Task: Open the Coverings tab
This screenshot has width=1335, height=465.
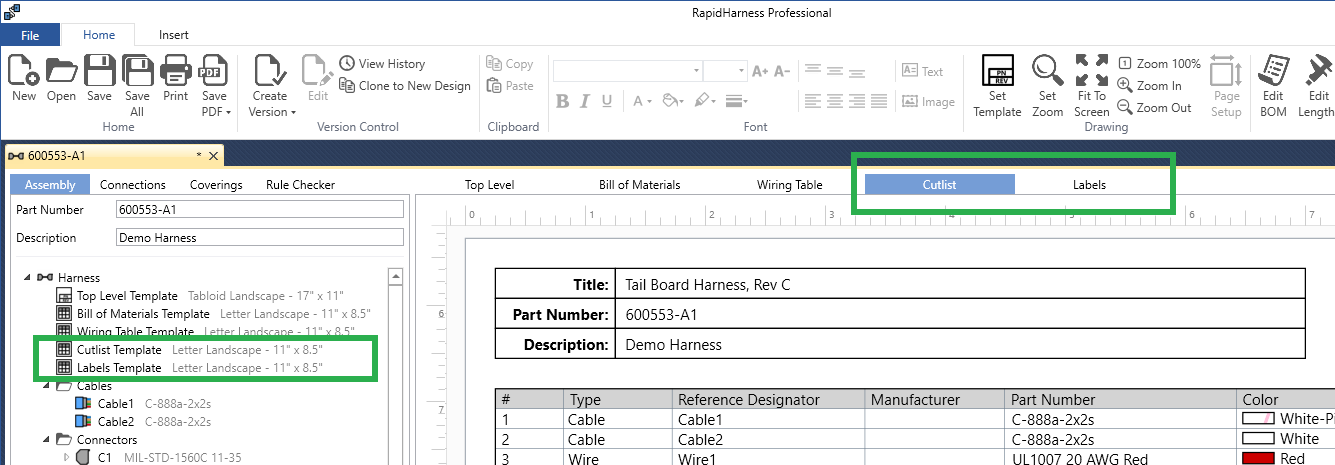Action: pos(216,184)
